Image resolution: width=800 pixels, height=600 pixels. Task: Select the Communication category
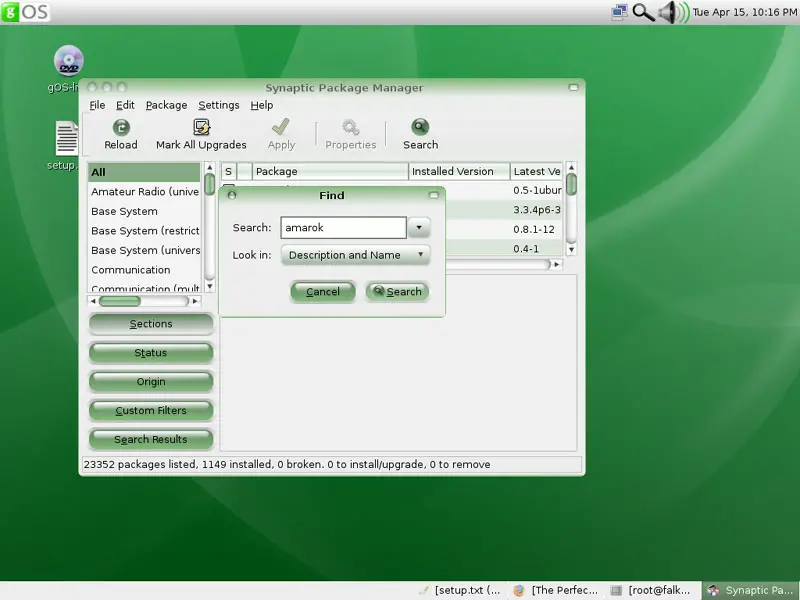click(x=144, y=270)
